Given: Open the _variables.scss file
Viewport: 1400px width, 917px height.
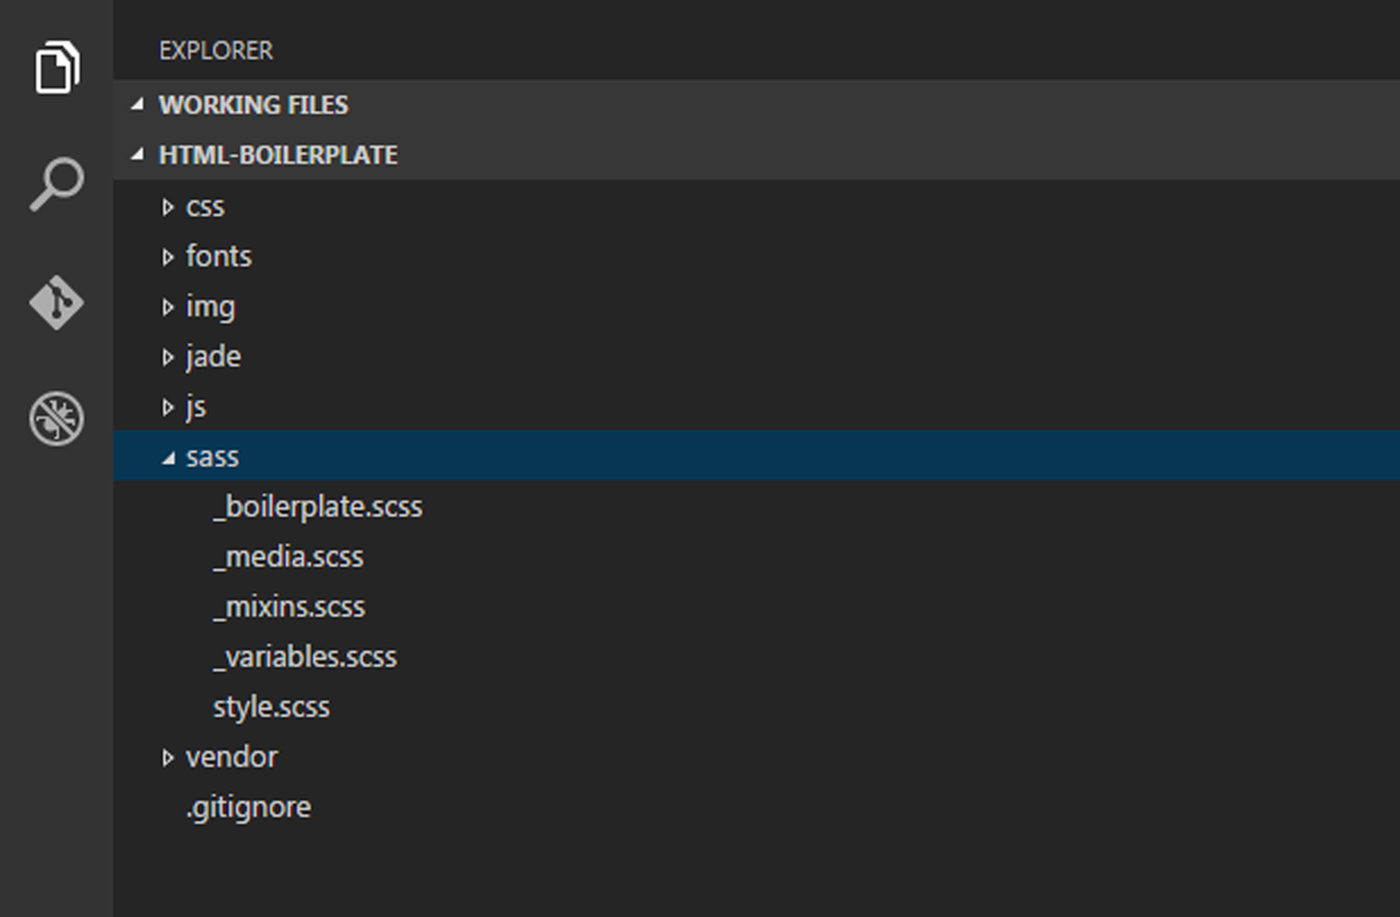Looking at the screenshot, I should (304, 656).
